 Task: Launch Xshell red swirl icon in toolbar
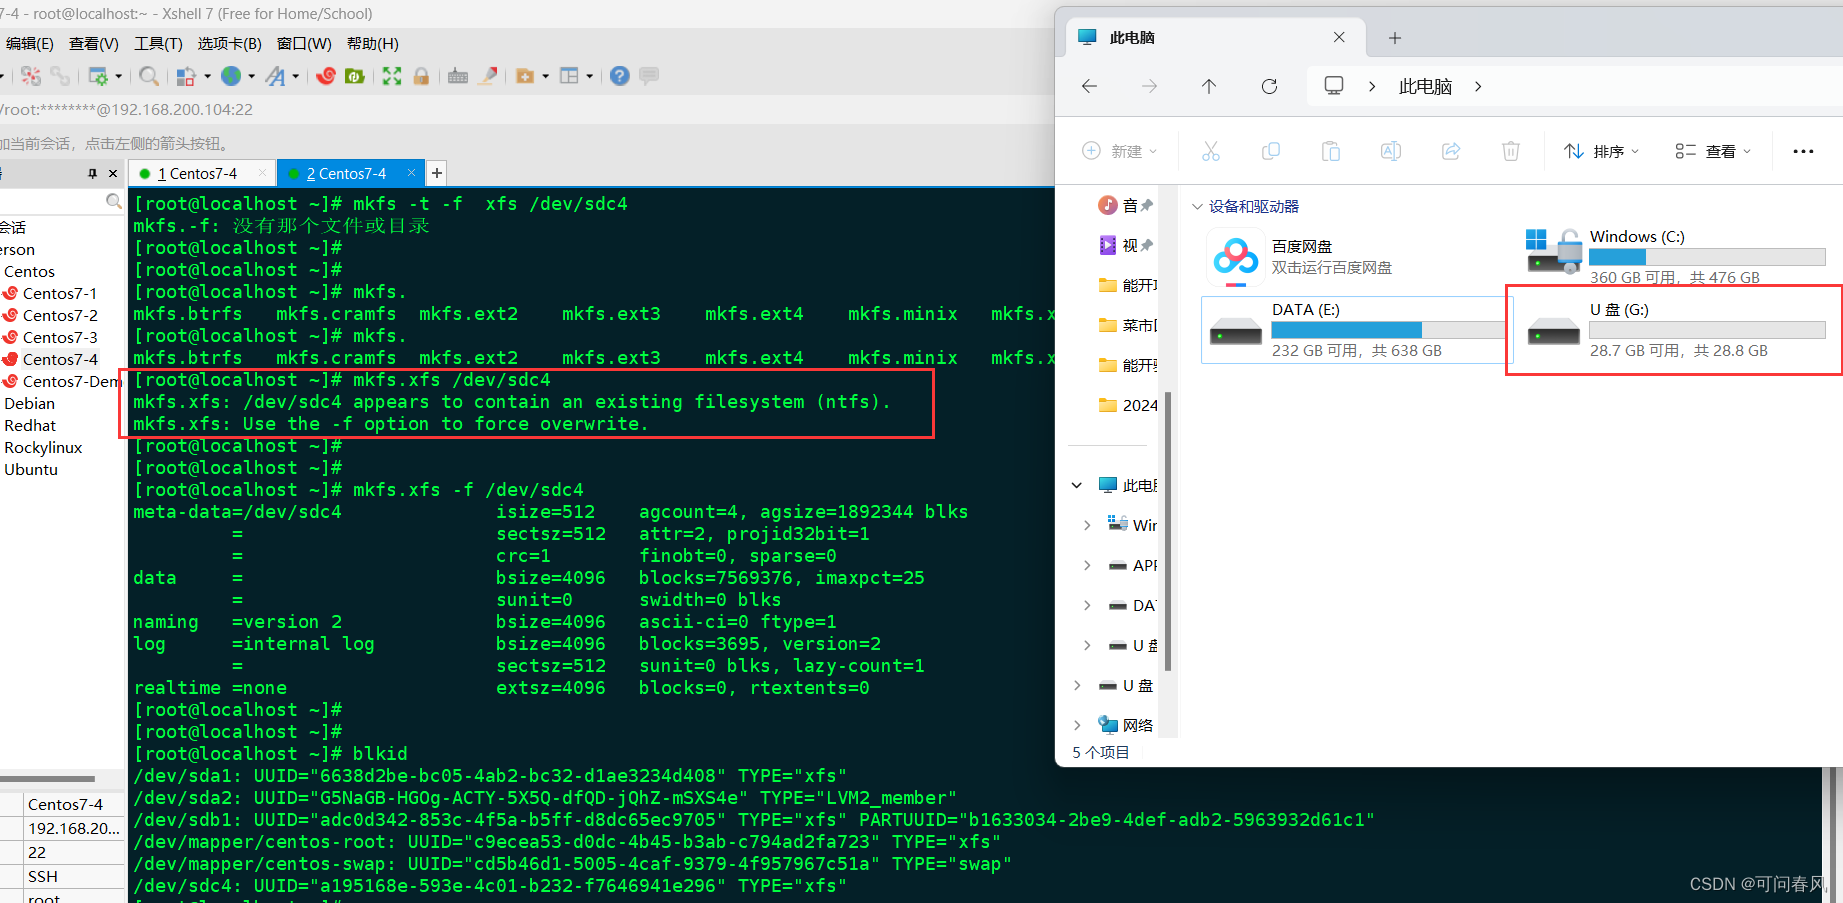pyautogui.click(x=326, y=76)
